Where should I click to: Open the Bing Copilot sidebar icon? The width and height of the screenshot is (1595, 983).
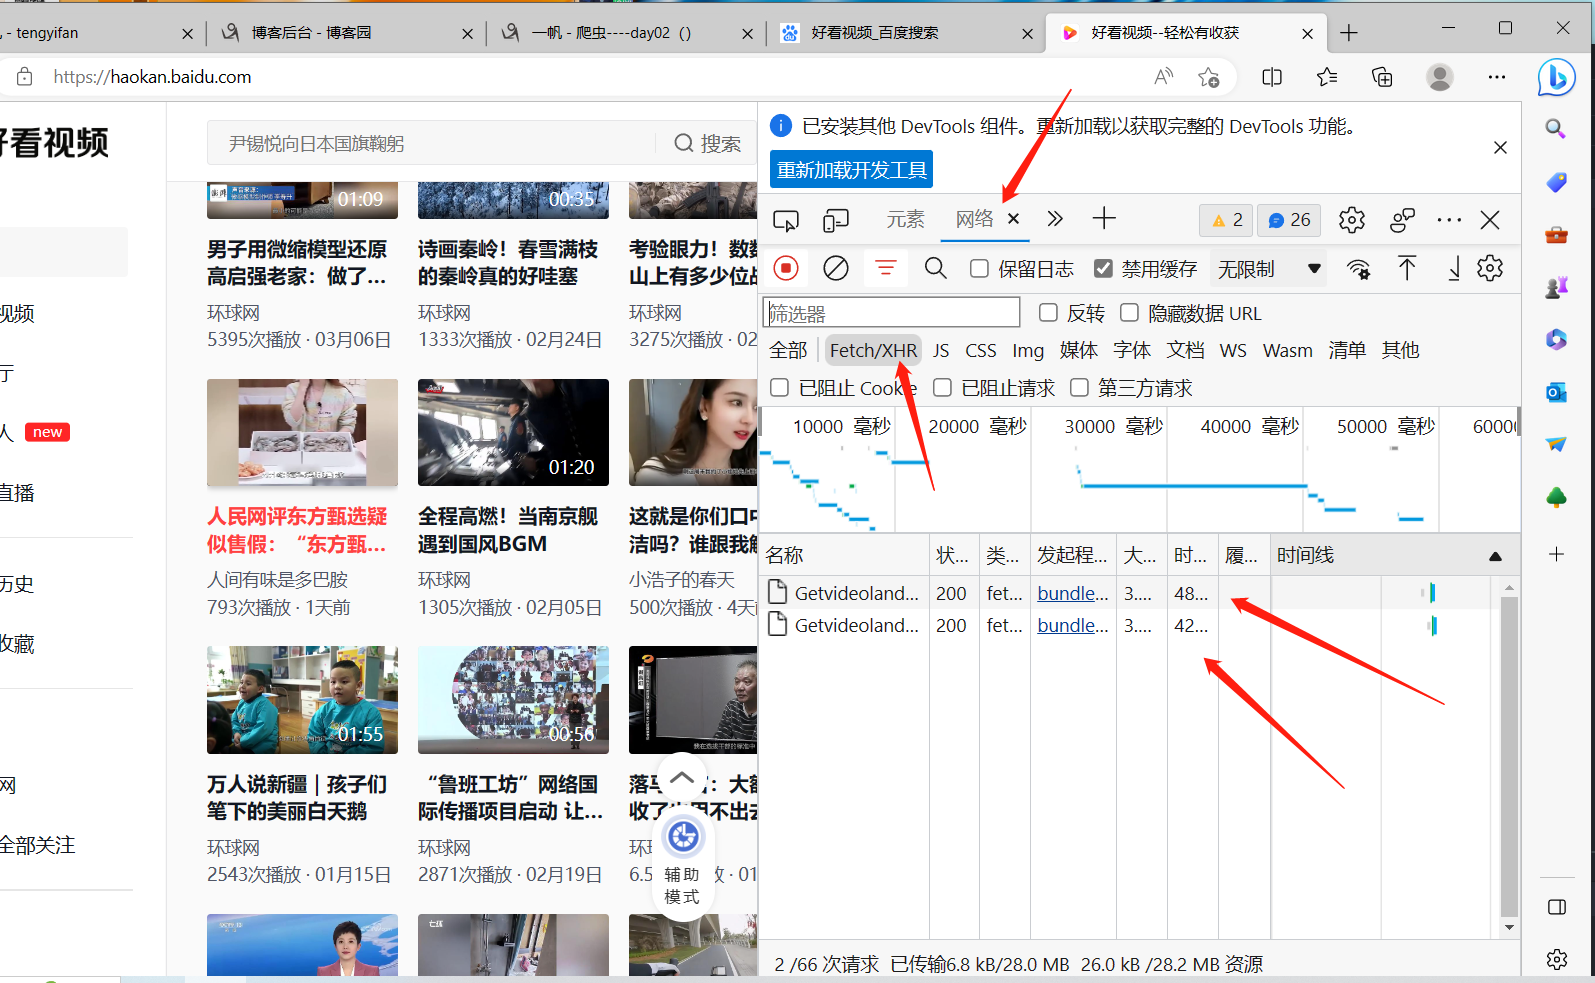[1556, 77]
